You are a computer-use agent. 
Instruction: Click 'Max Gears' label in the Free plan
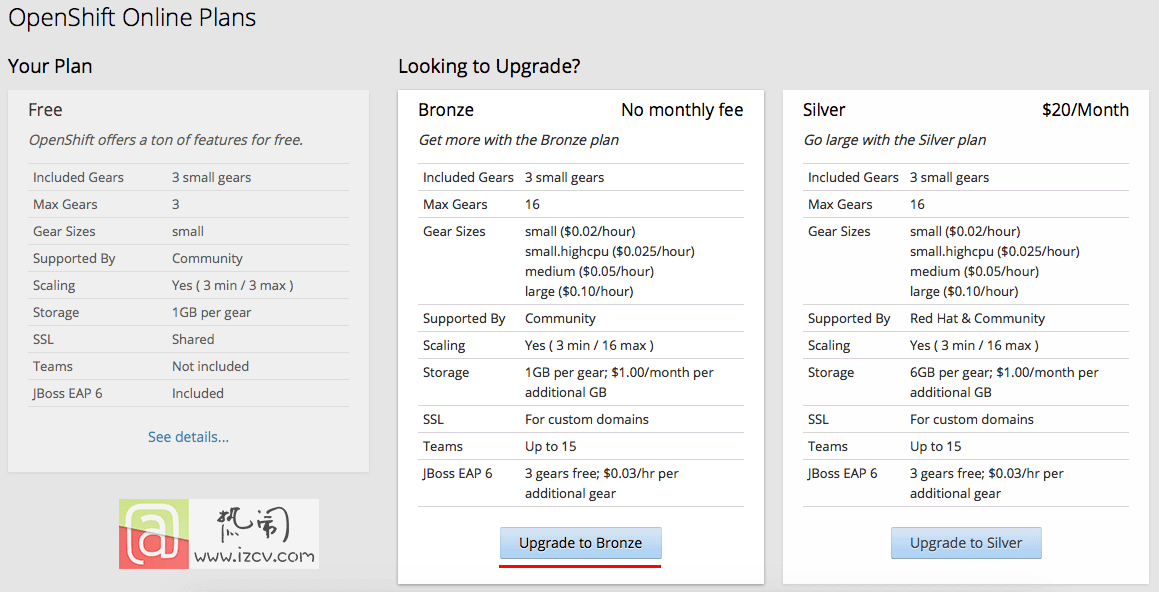65,204
